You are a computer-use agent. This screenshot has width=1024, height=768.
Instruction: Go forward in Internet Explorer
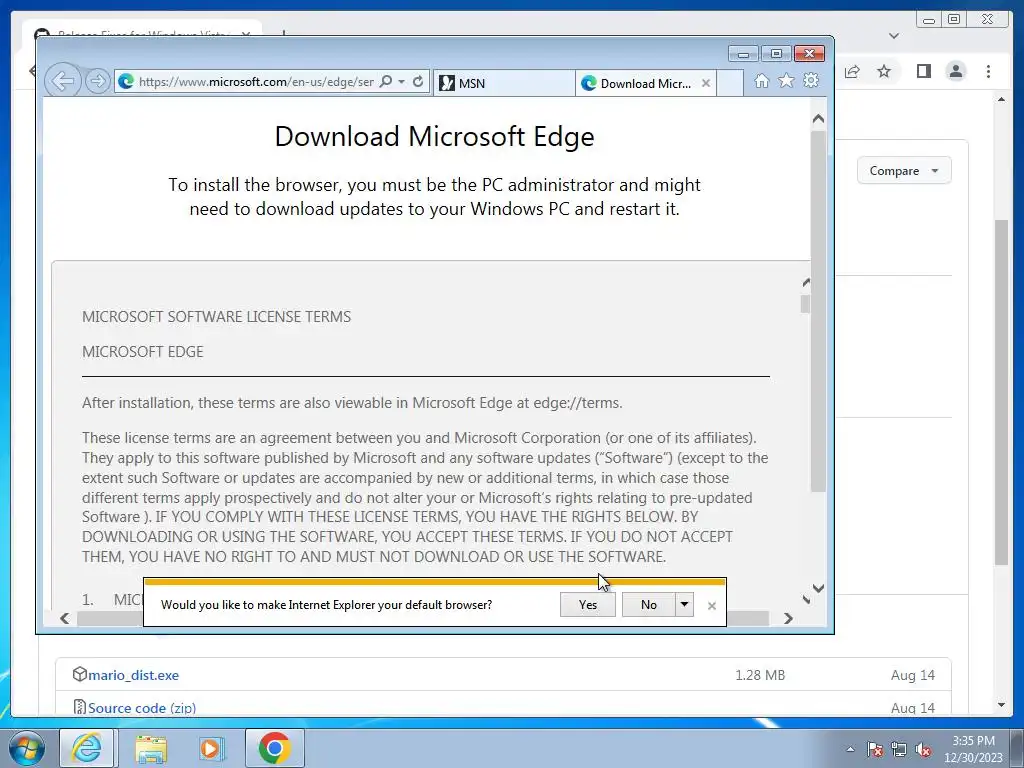point(97,81)
